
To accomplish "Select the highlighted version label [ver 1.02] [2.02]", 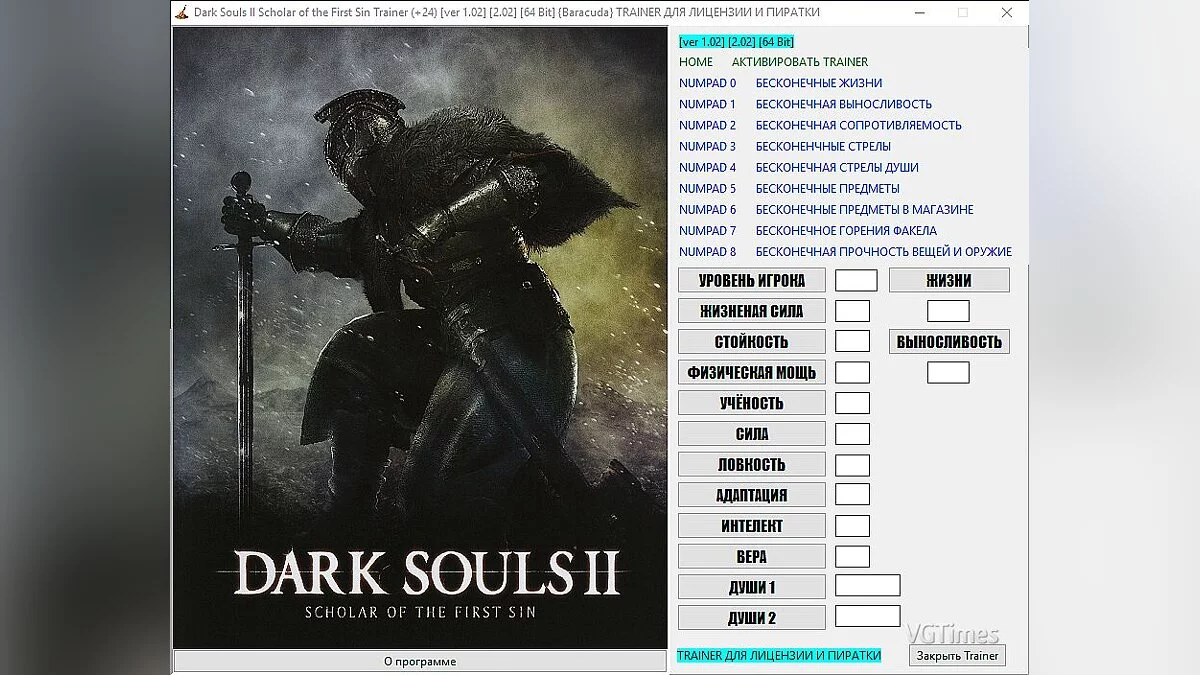I will (736, 41).
